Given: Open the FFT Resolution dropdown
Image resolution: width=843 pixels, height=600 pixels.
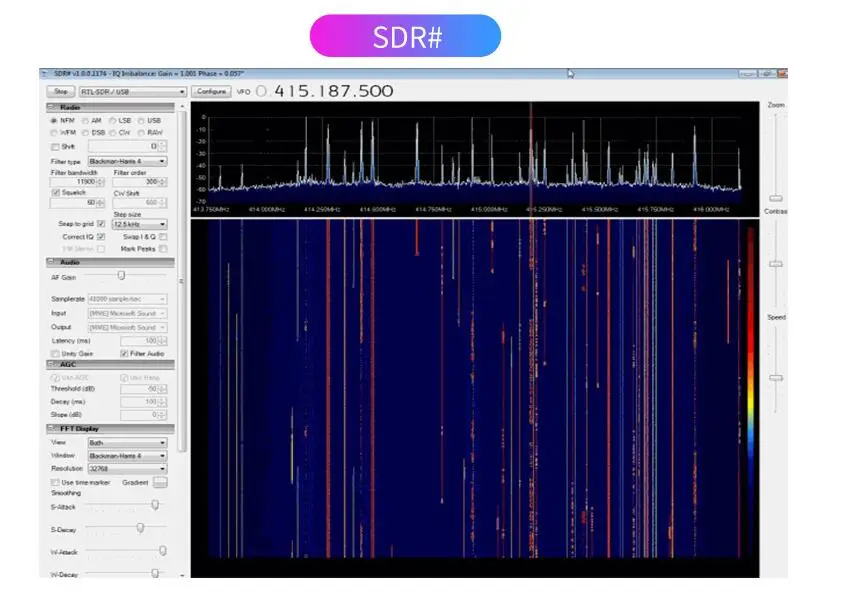Looking at the screenshot, I should (x=127, y=468).
